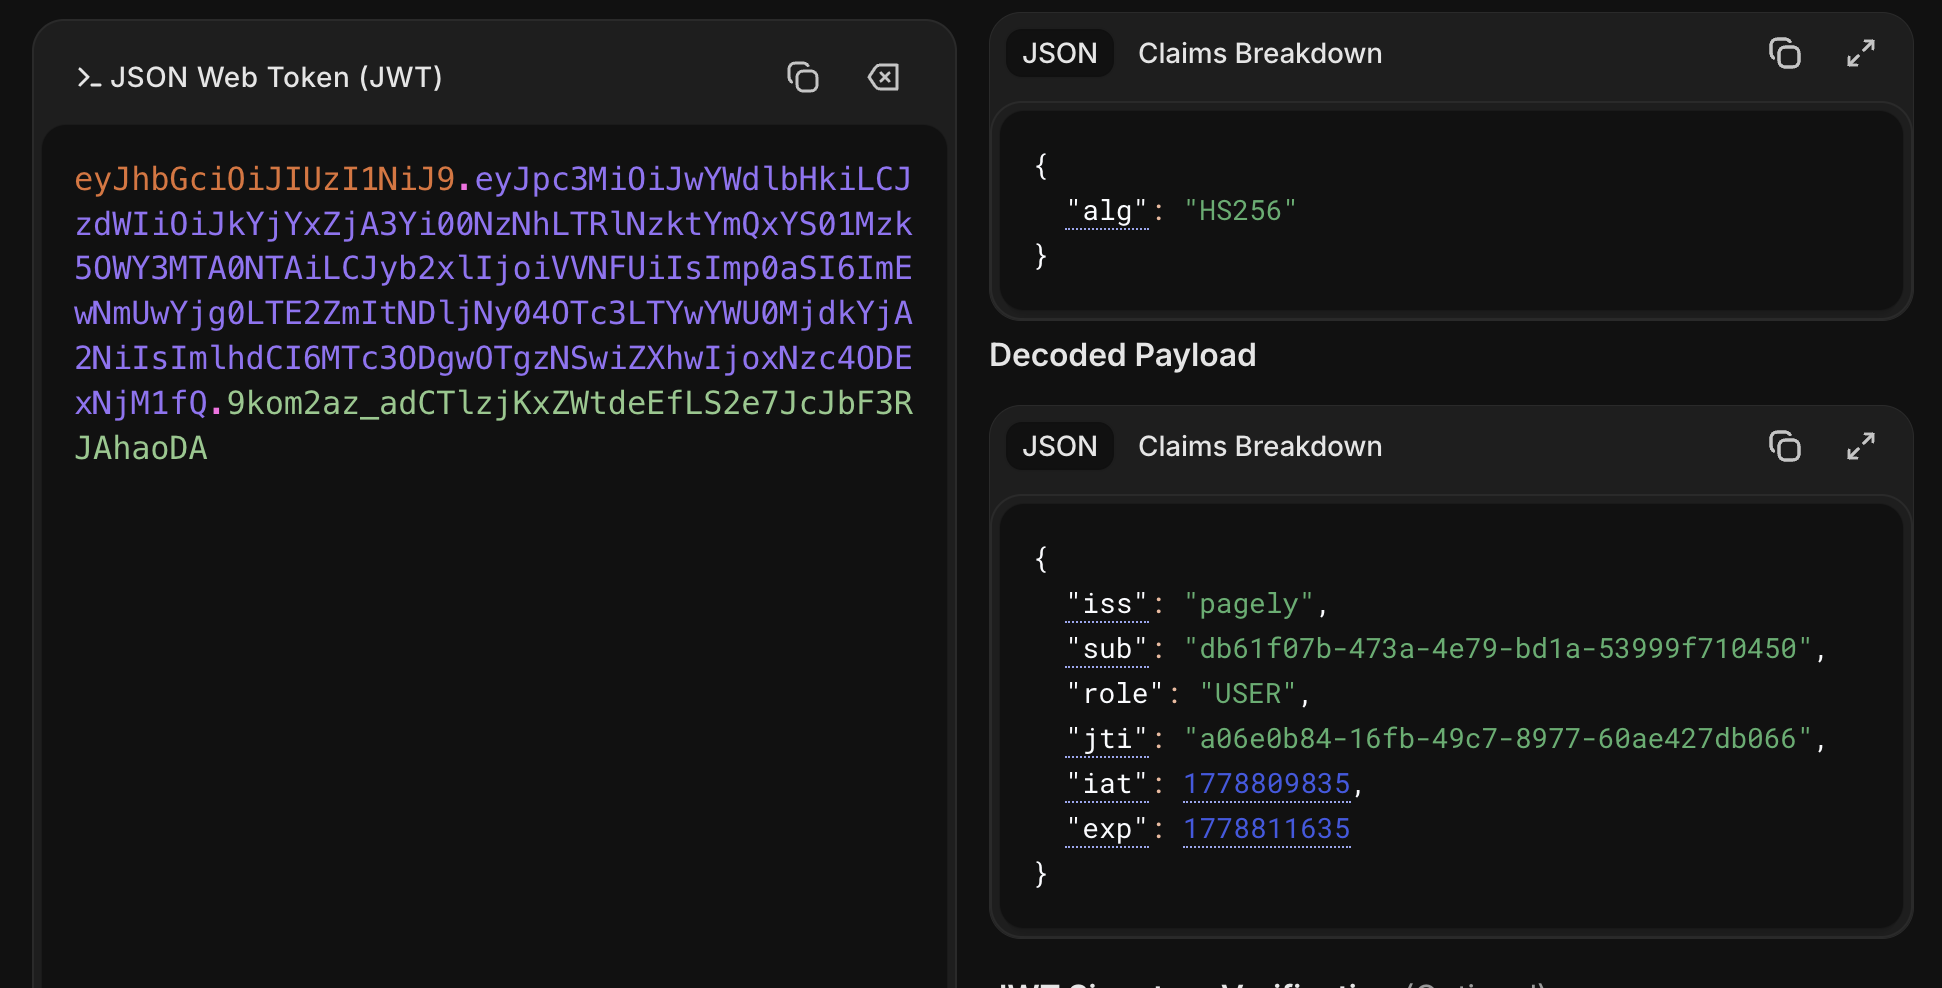Click the terminal prompt icon beside JWT title
This screenshot has width=1942, height=988.
(89, 77)
